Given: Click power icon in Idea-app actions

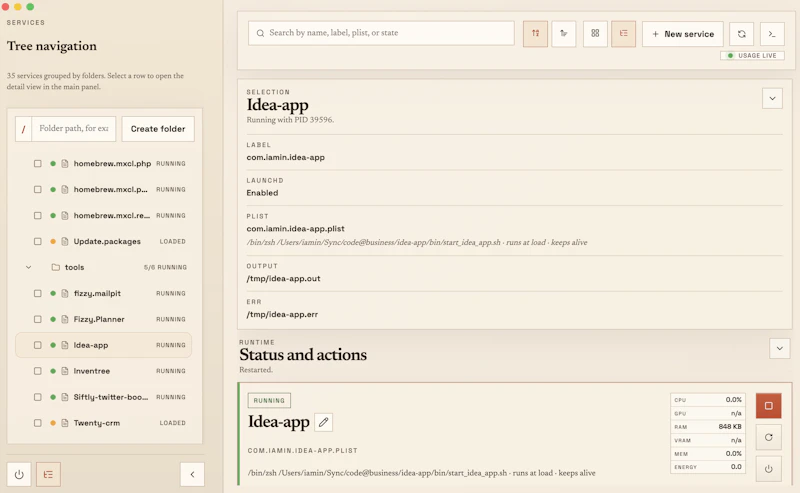Looking at the screenshot, I should click(x=768, y=469).
